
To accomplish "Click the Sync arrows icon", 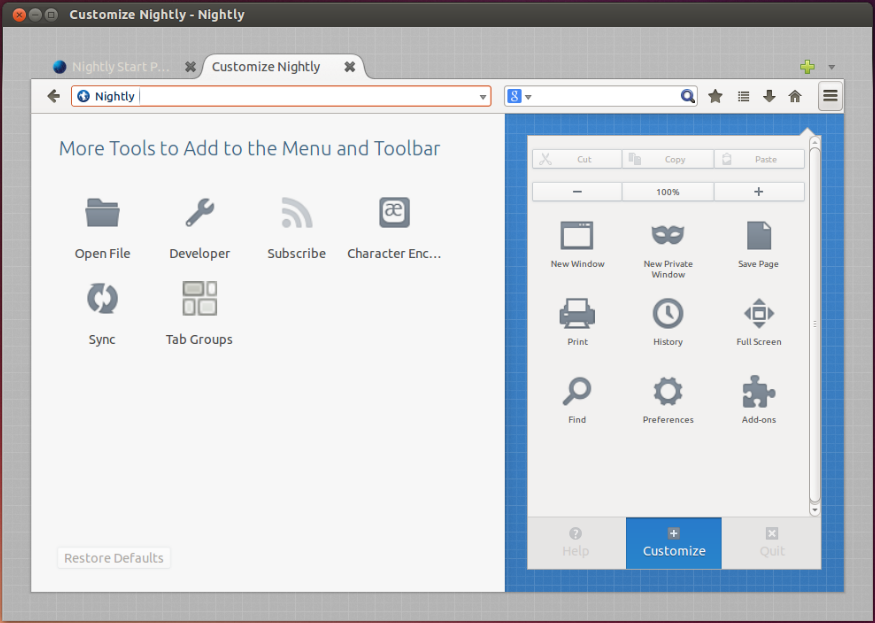I will pos(102,298).
